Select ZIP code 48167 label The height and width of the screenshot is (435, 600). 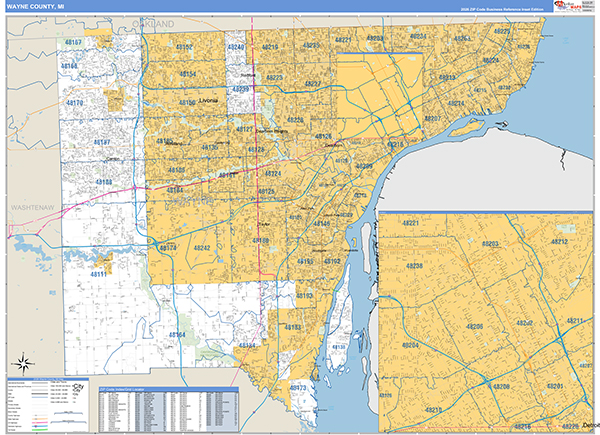(x=73, y=43)
